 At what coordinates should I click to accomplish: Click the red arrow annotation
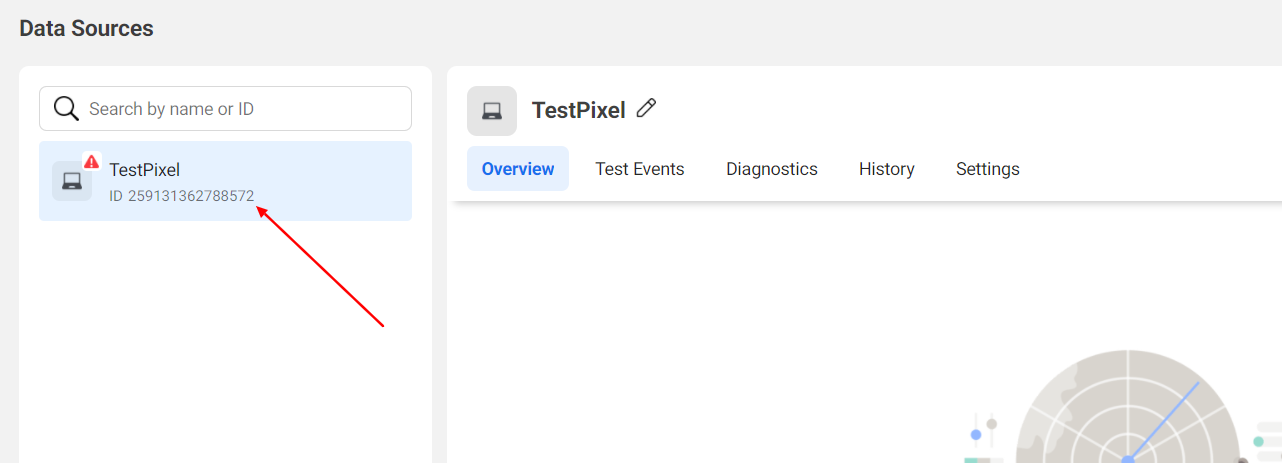321,266
